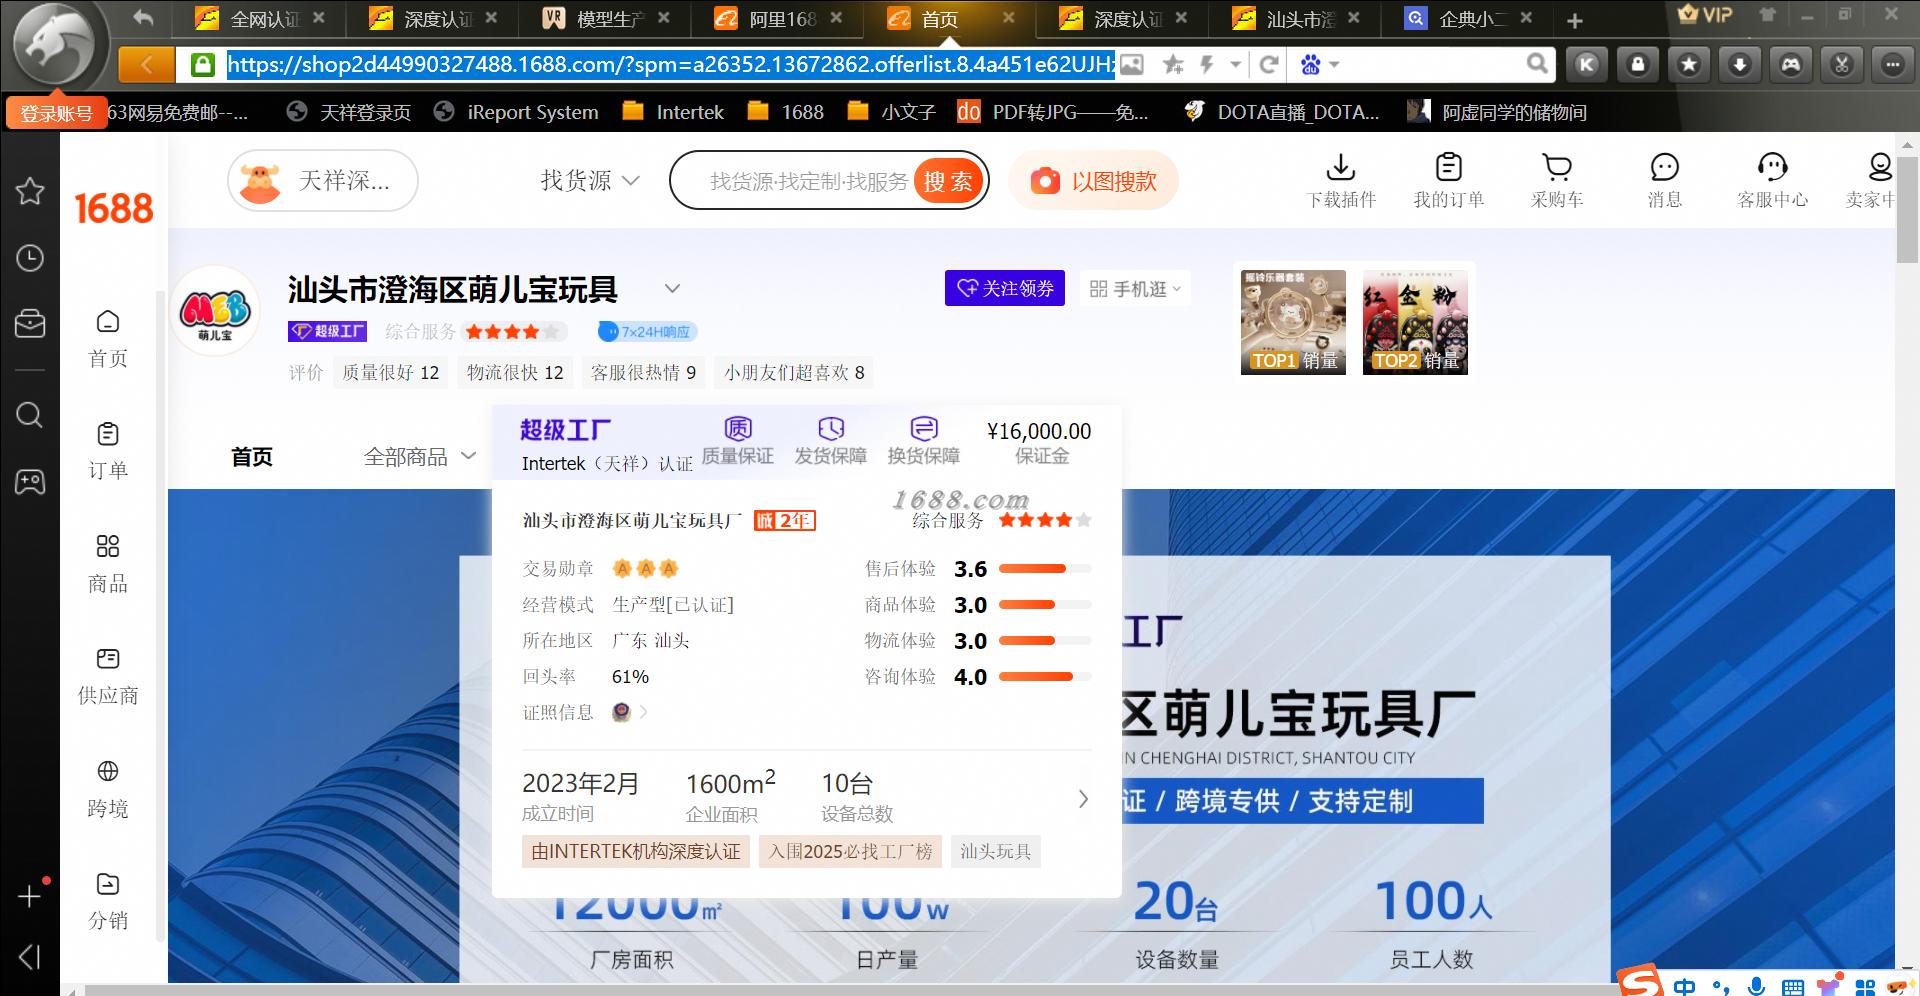
Task: Click the Baidu paw search engine icon
Action: (x=1310, y=65)
